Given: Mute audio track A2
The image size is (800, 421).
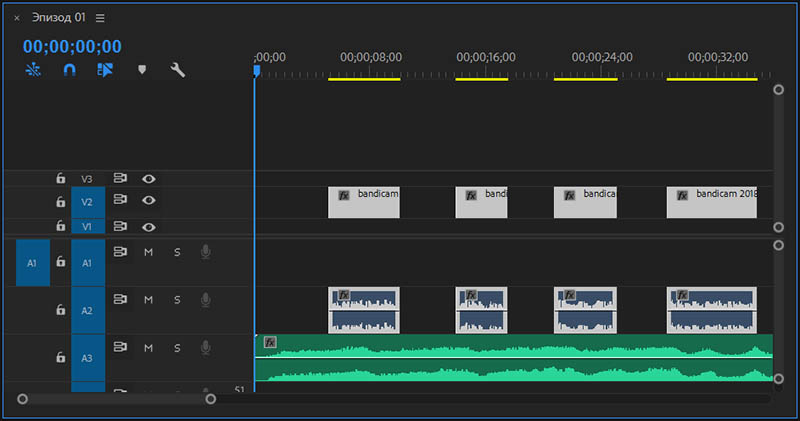Looking at the screenshot, I should [148, 300].
